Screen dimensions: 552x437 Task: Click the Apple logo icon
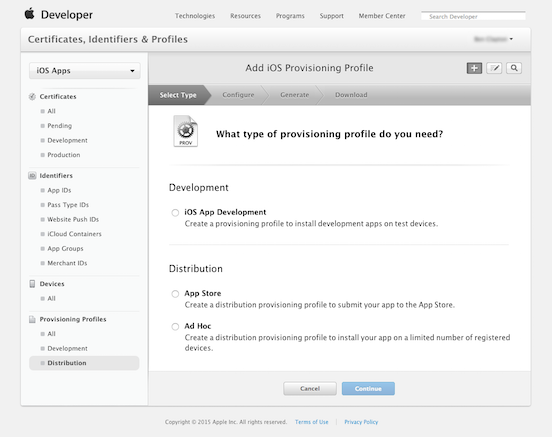click(30, 14)
